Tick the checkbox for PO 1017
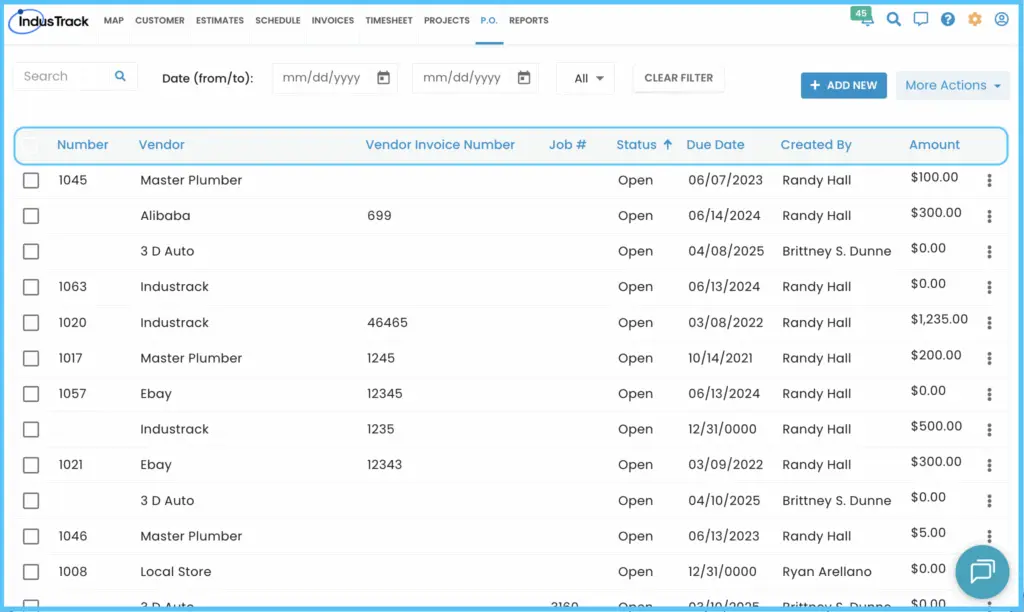1024x612 pixels. pyautogui.click(x=31, y=358)
